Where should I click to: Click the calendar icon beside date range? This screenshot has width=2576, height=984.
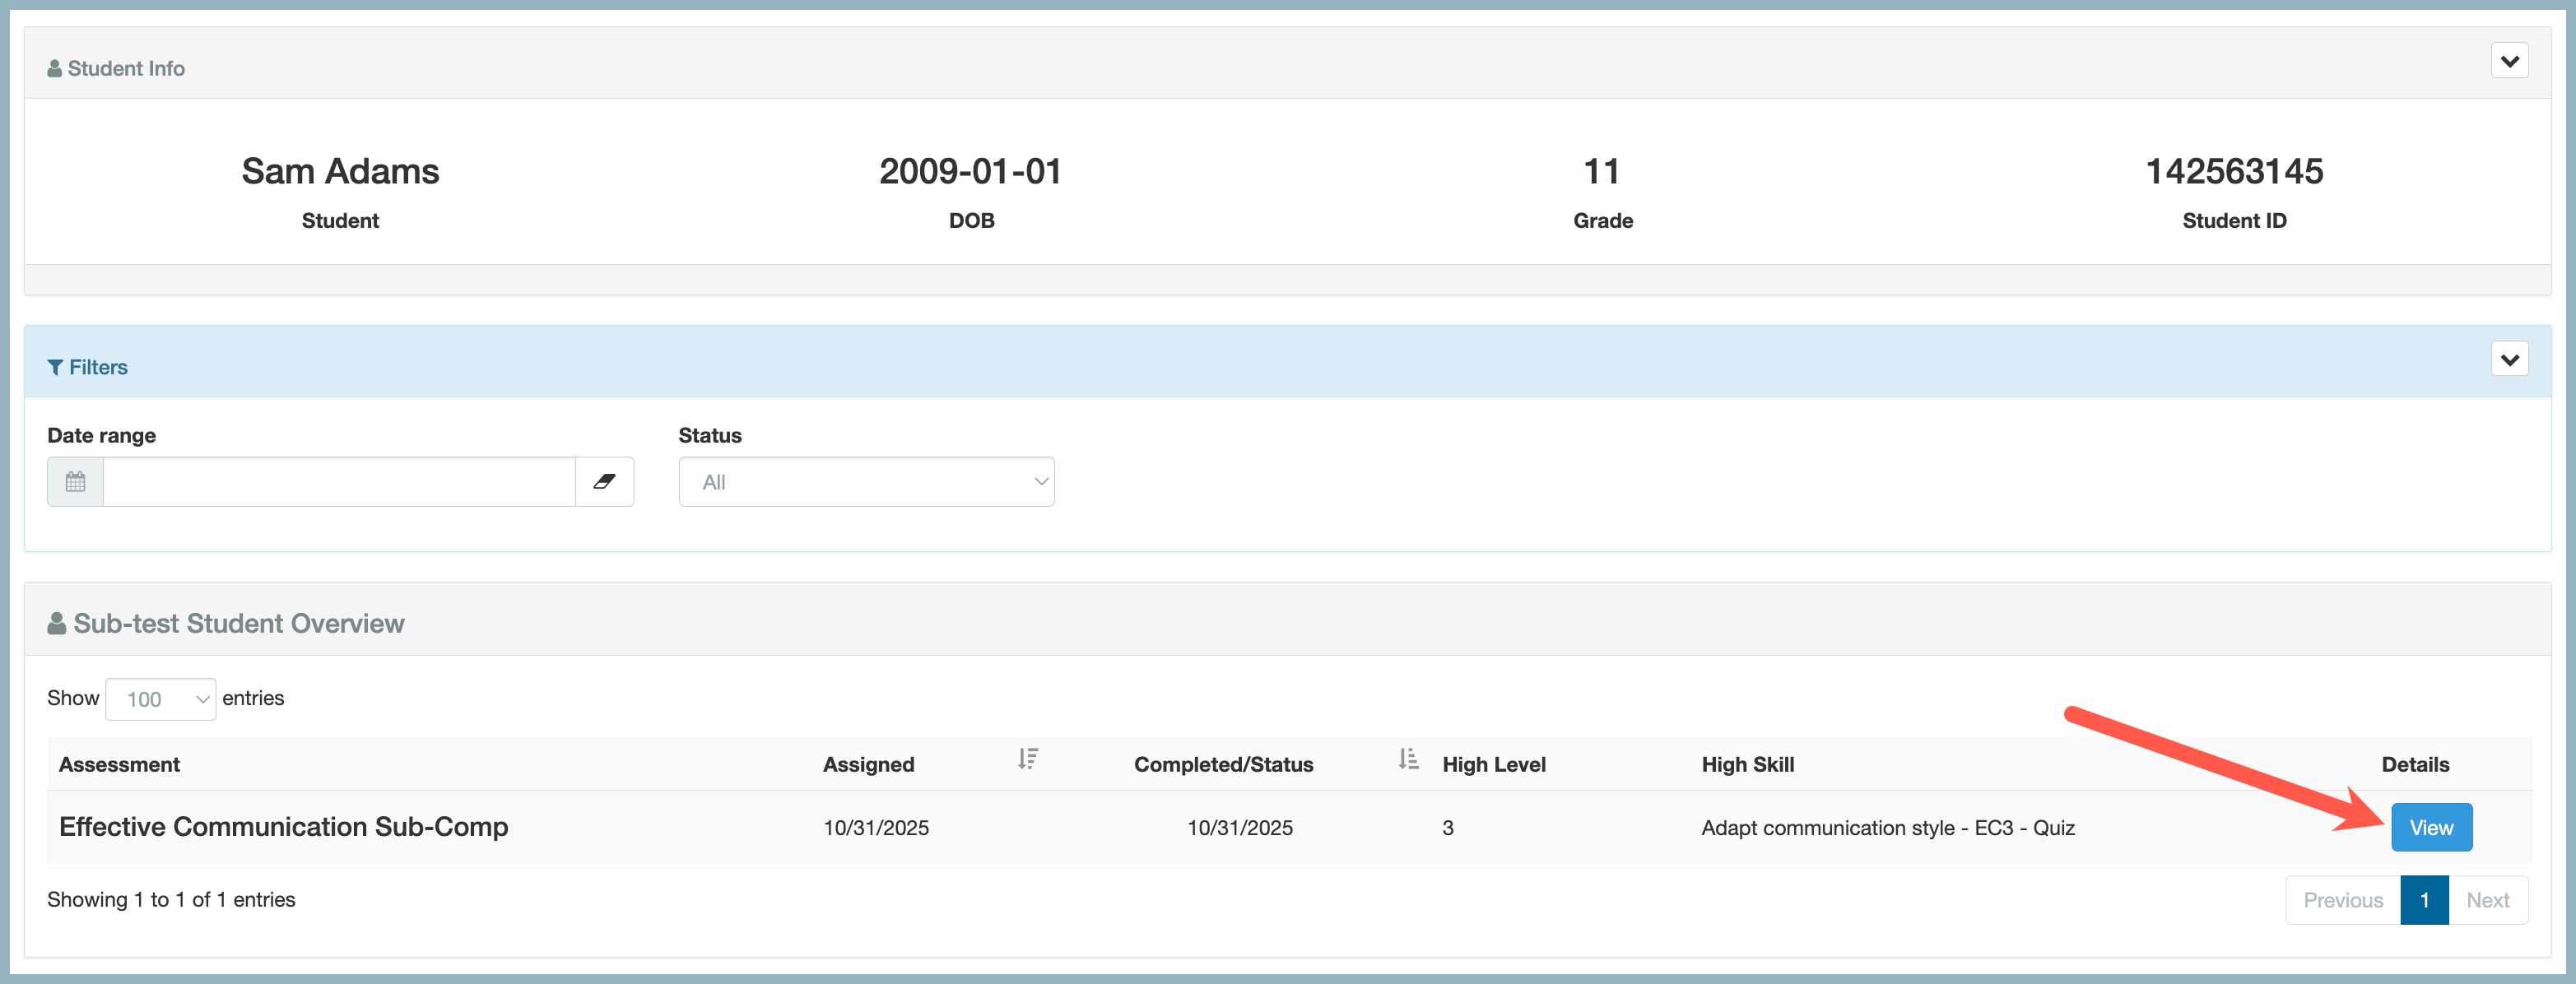tap(75, 482)
